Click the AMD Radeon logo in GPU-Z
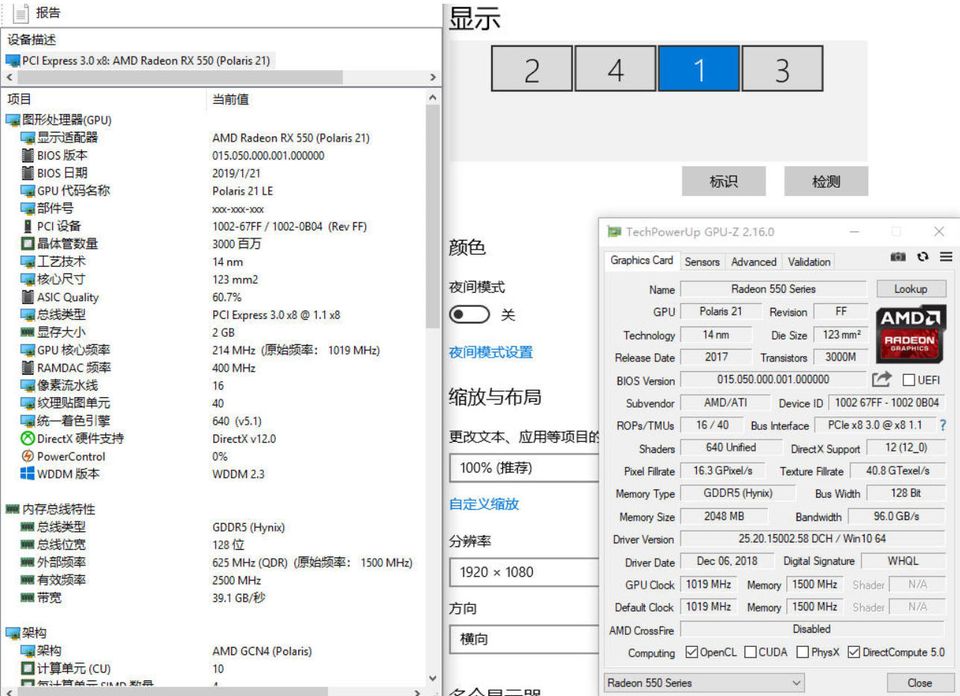Viewport: 960px width, 696px height. (909, 334)
